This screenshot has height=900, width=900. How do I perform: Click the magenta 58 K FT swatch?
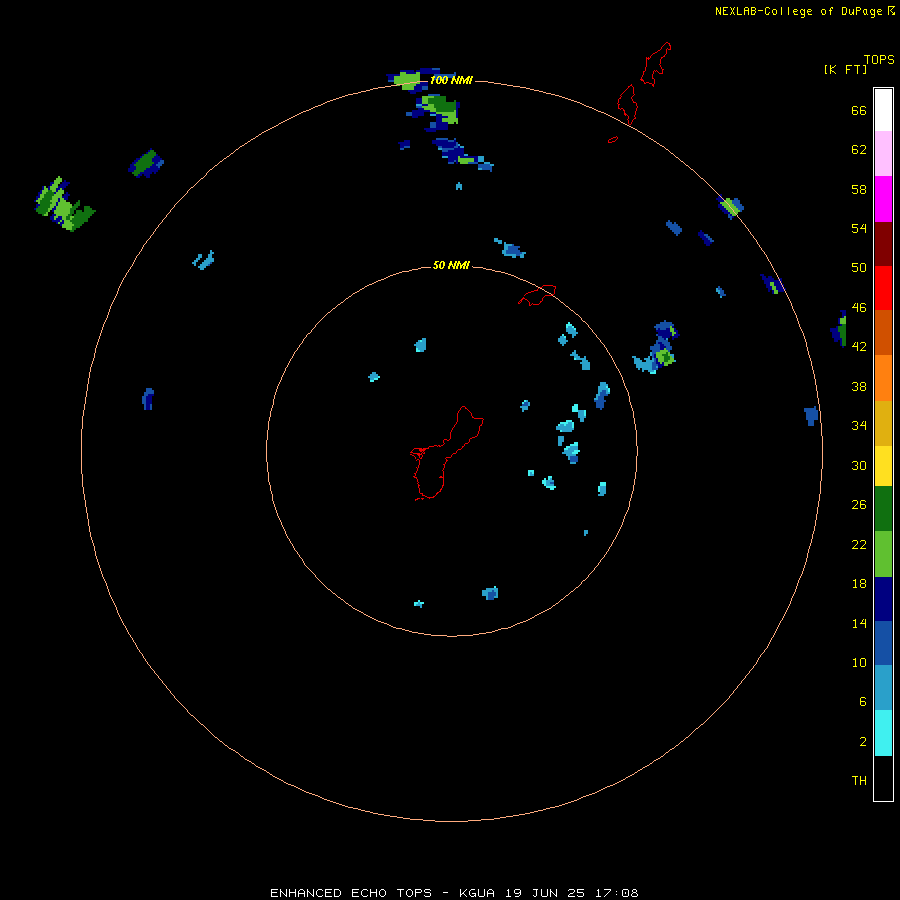click(x=883, y=199)
